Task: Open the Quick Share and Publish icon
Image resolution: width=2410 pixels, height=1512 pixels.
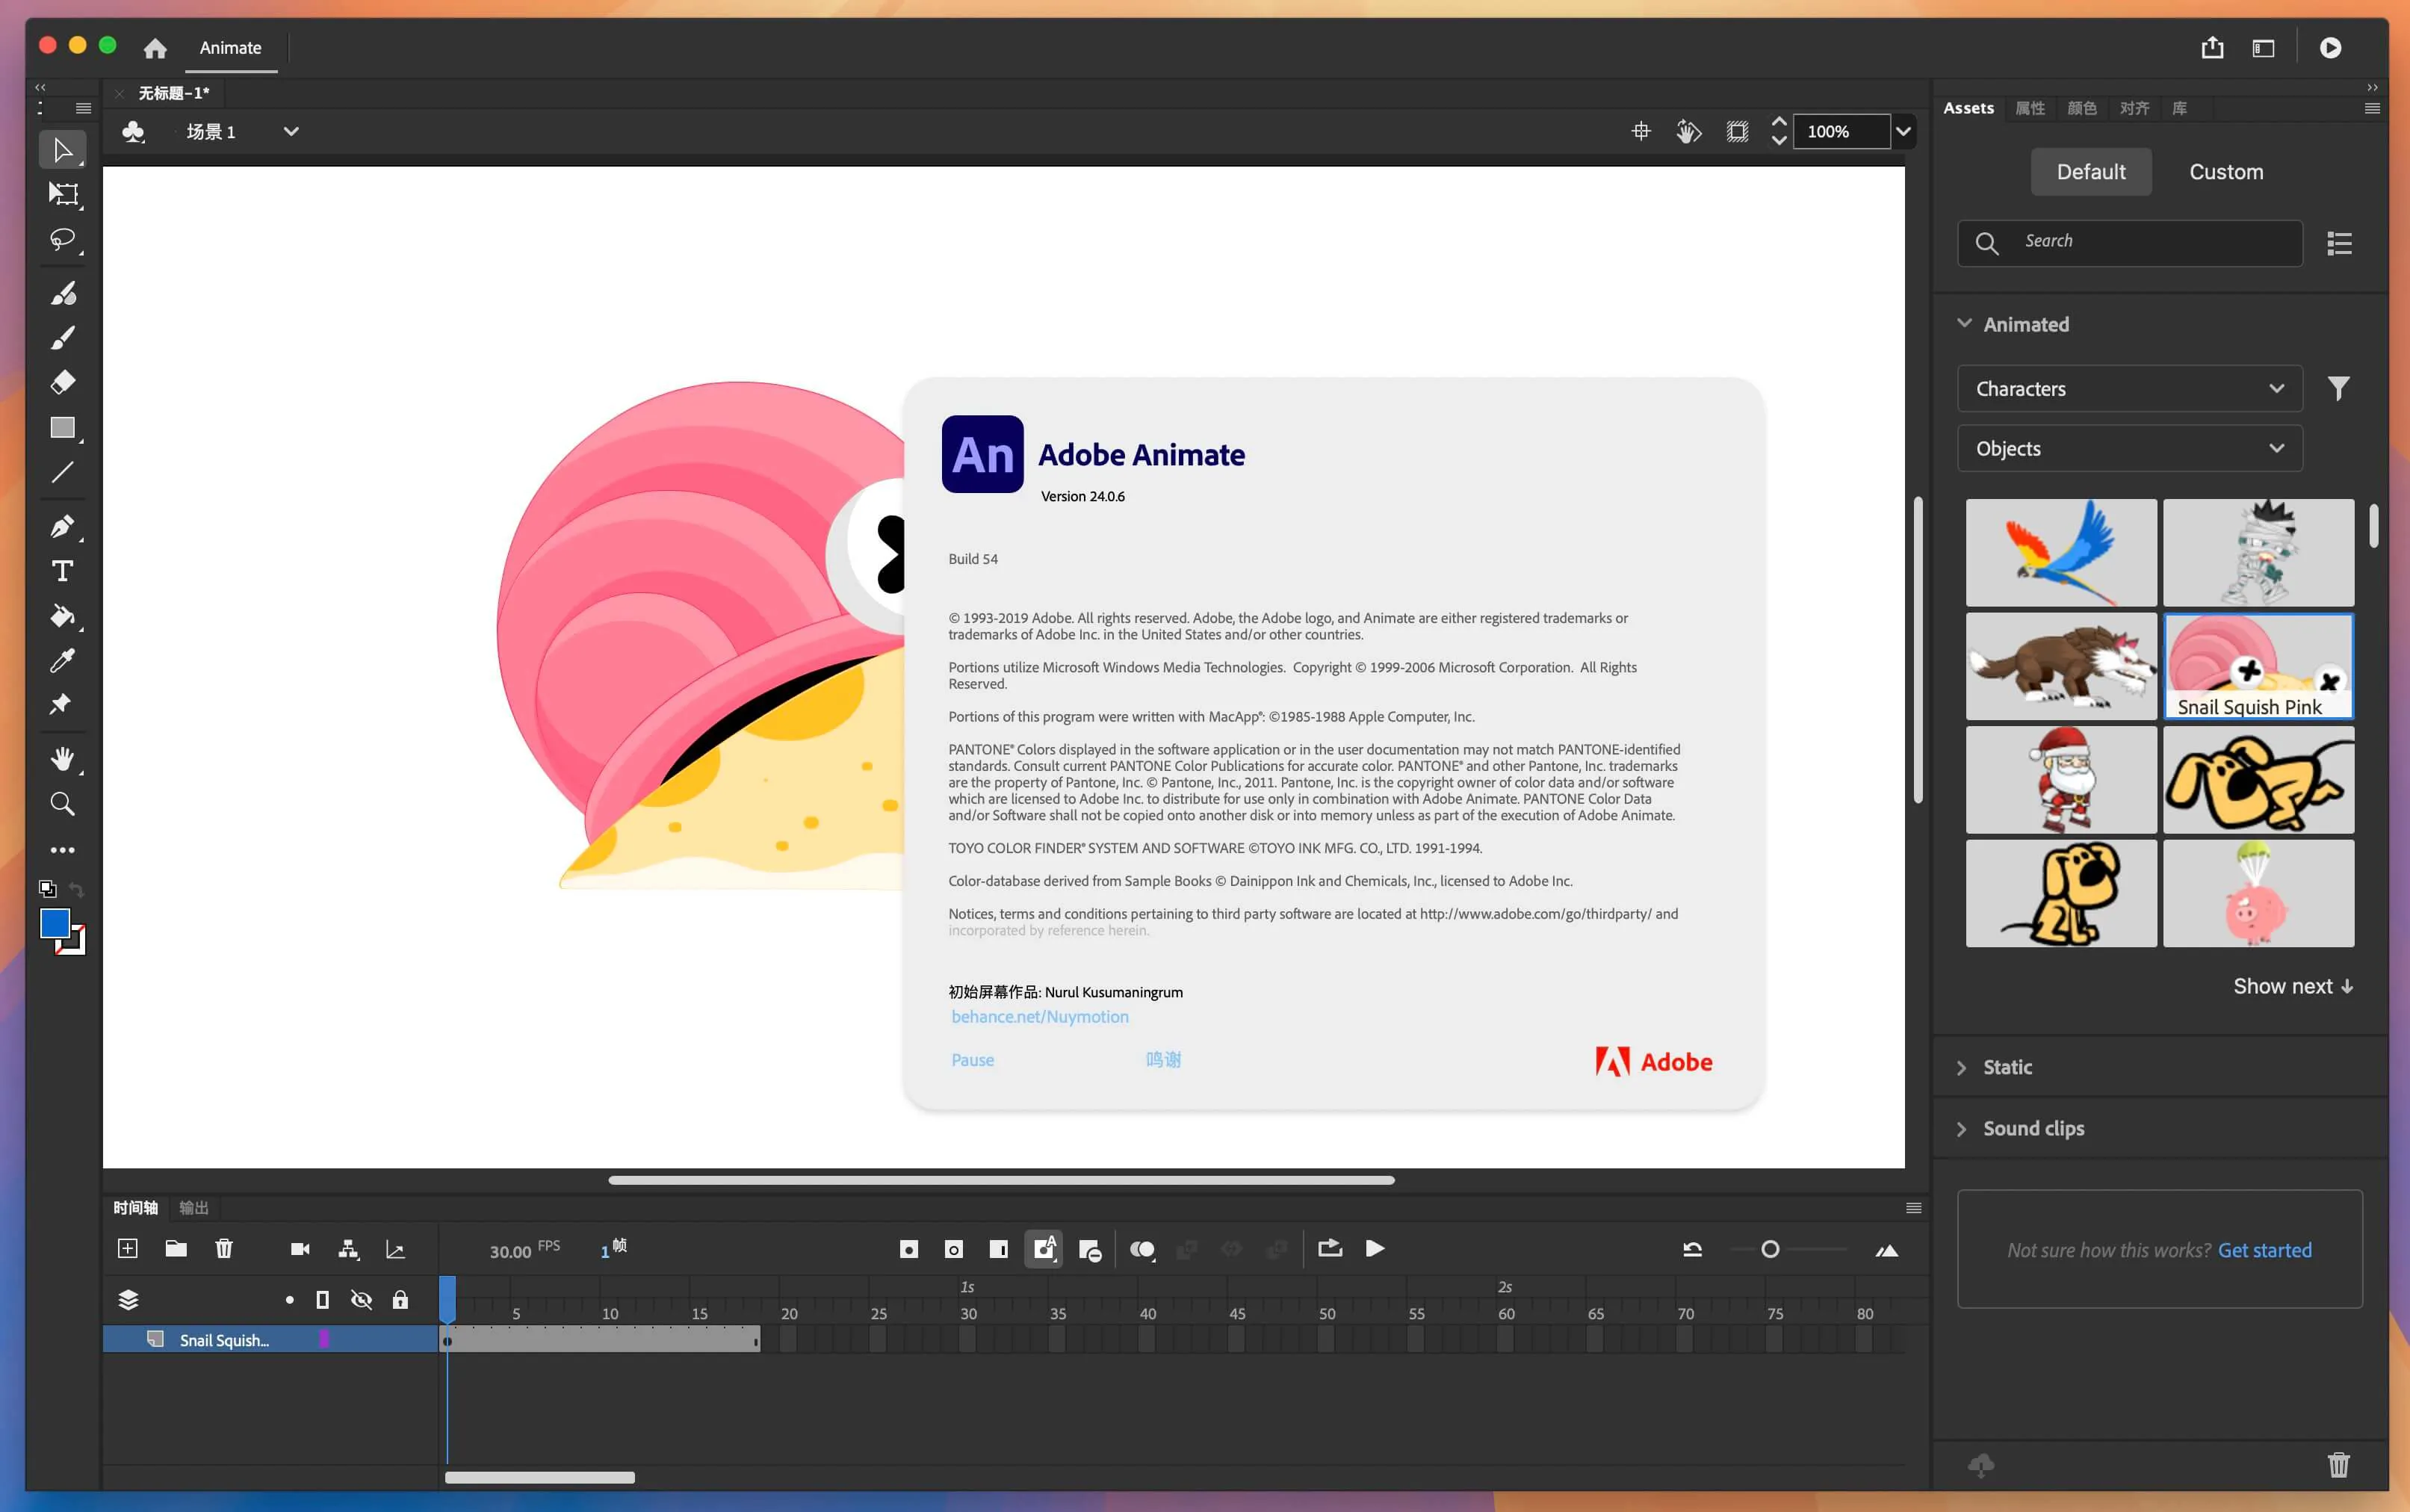Action: pos(2212,47)
